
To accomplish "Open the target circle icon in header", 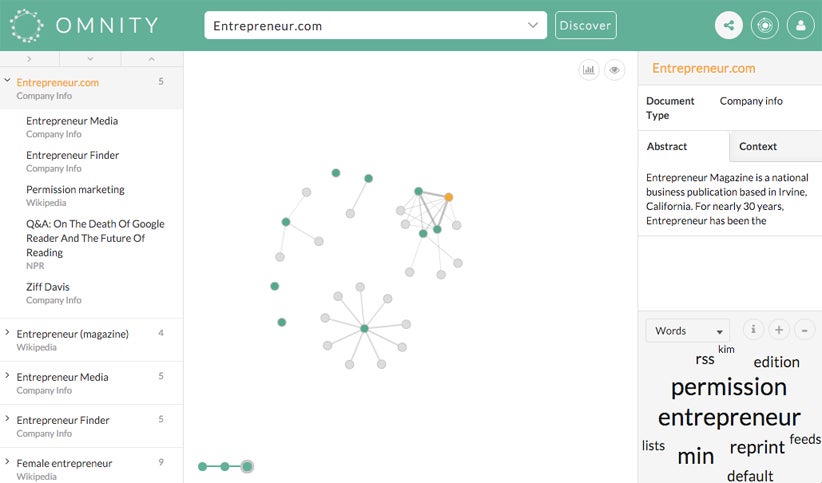I will (764, 25).
